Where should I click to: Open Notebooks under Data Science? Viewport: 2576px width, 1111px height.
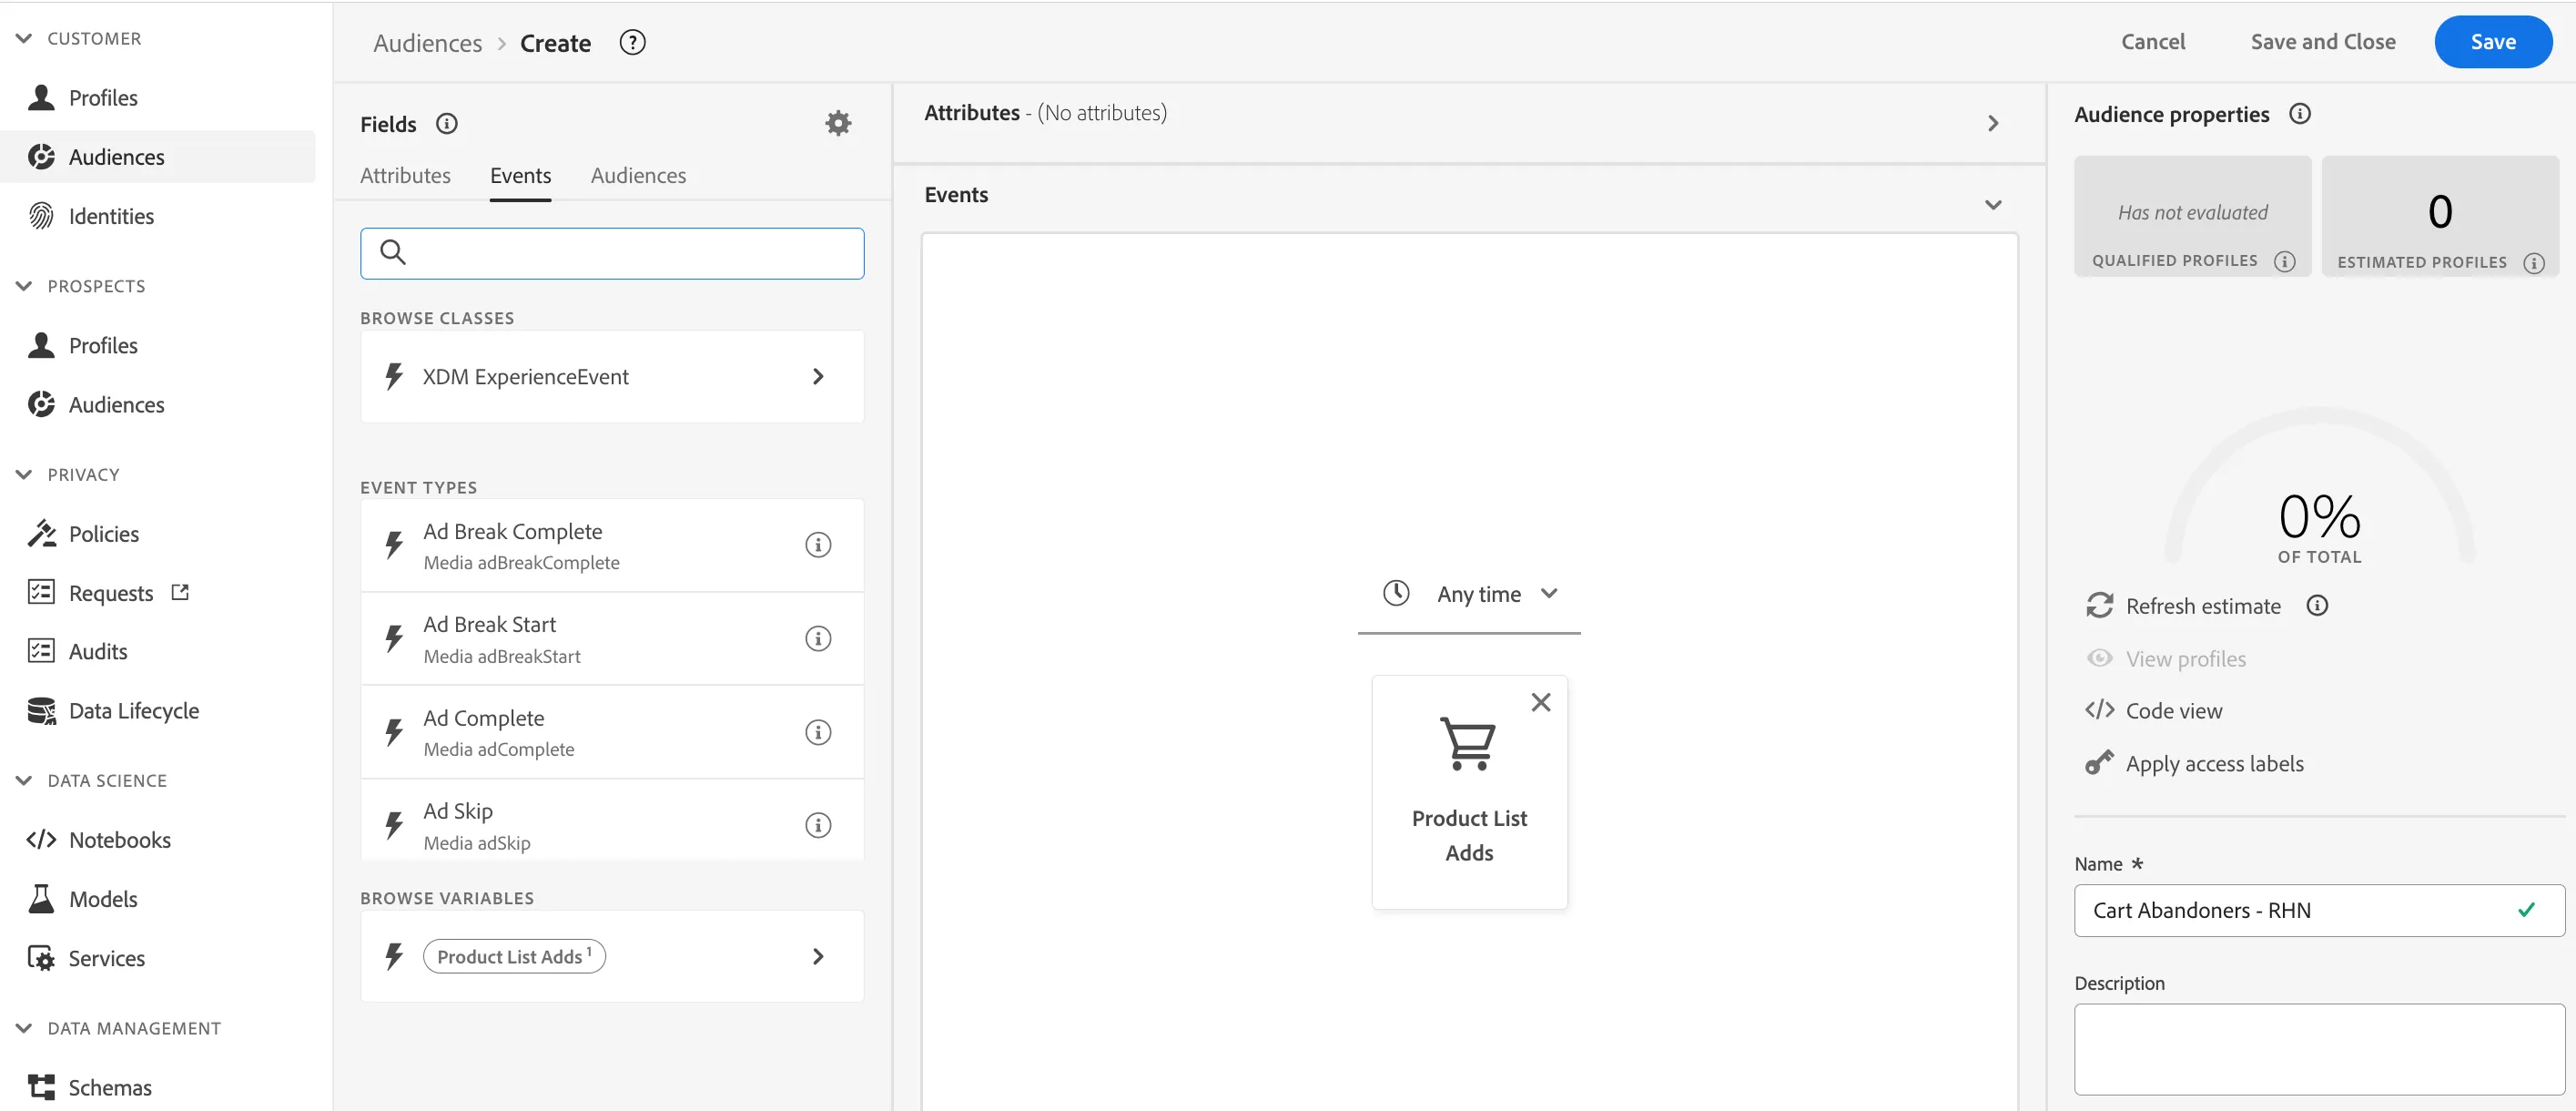(x=119, y=840)
